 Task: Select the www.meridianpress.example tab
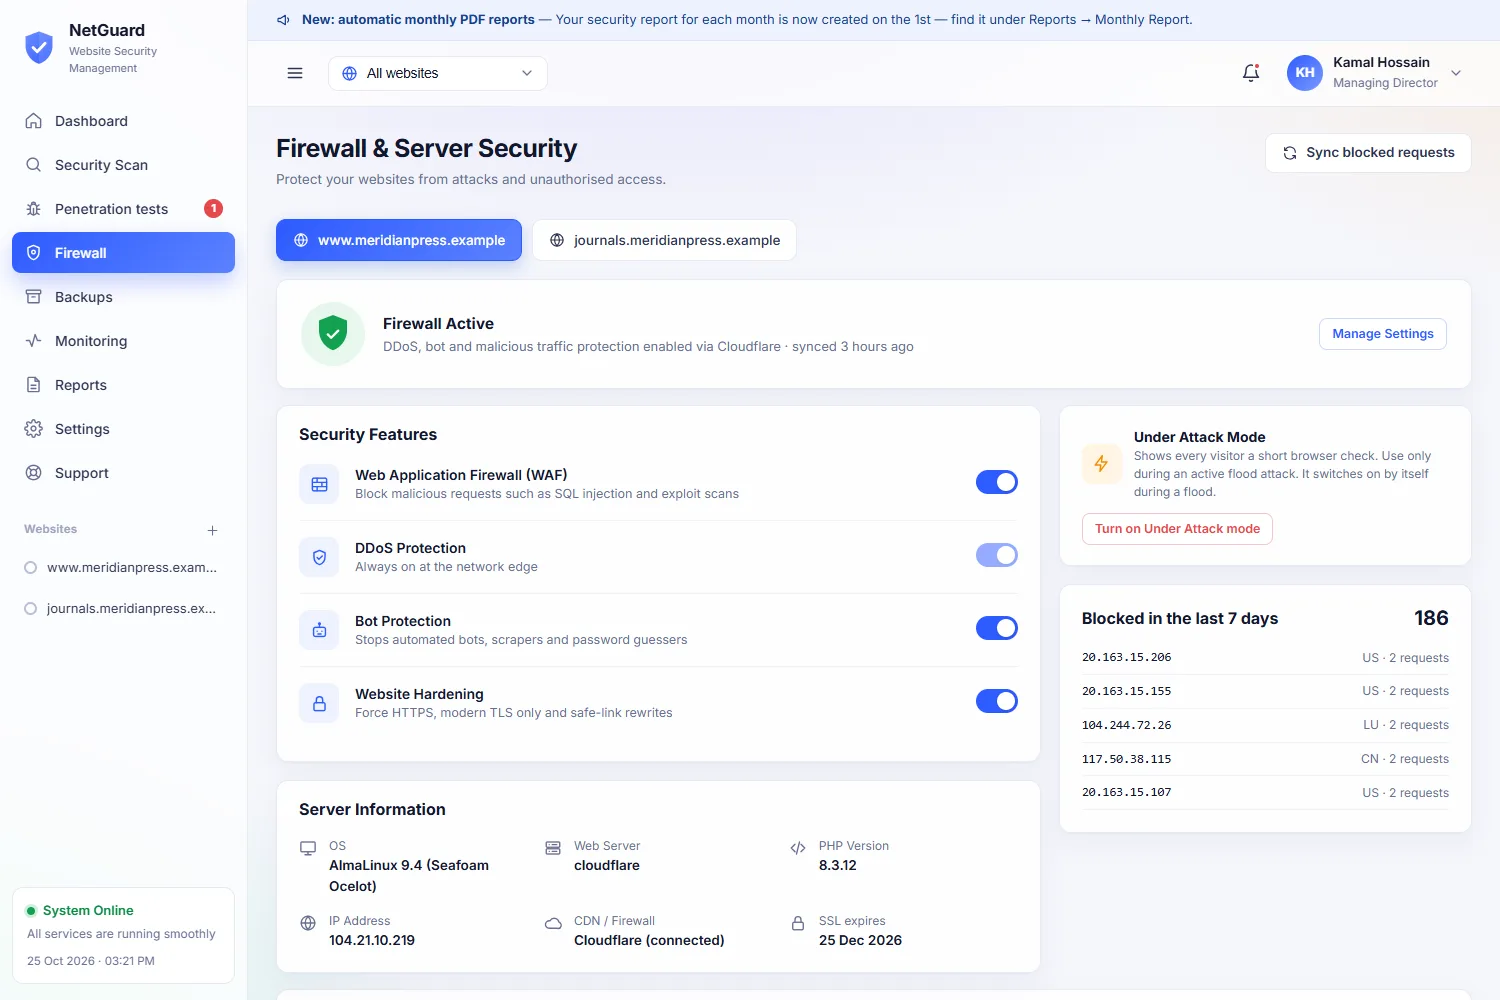[399, 240]
